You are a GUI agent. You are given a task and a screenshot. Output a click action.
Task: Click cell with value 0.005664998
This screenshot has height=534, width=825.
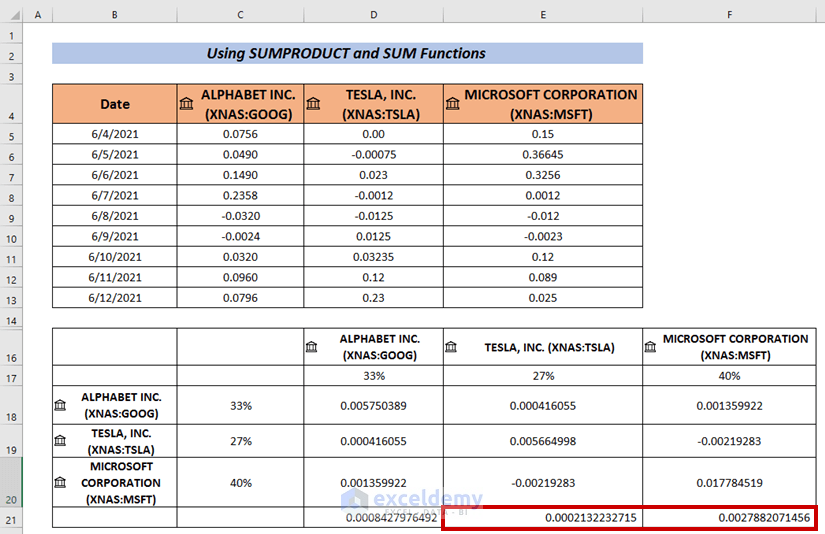[543, 441]
